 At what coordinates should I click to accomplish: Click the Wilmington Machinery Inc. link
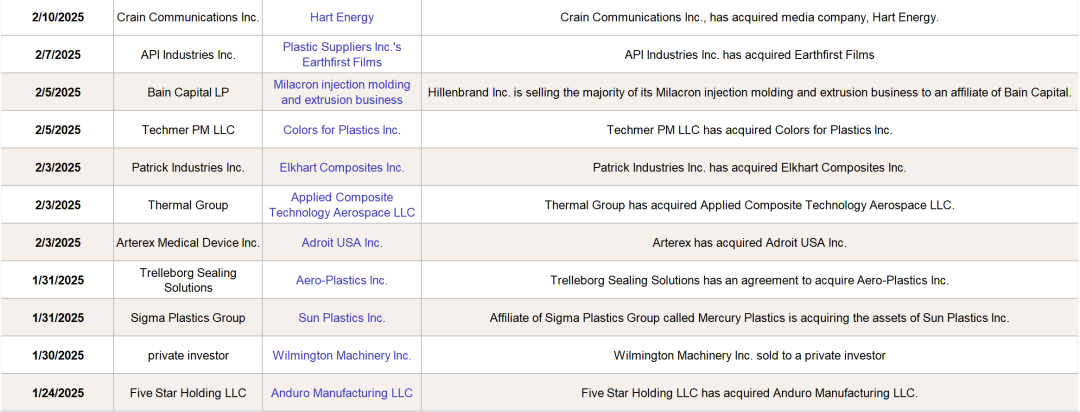[x=342, y=355]
